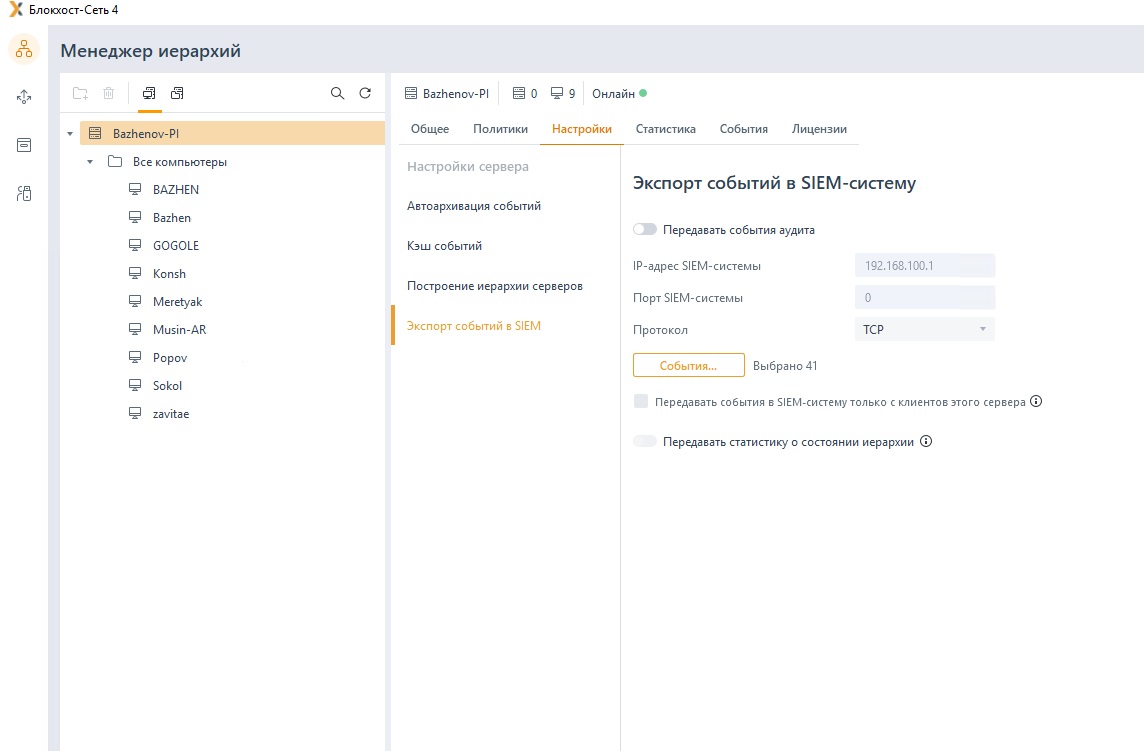Viewport: 1144px width, 751px height.
Task: Open 'Автоархивация событий' settings section
Action: tap(474, 206)
